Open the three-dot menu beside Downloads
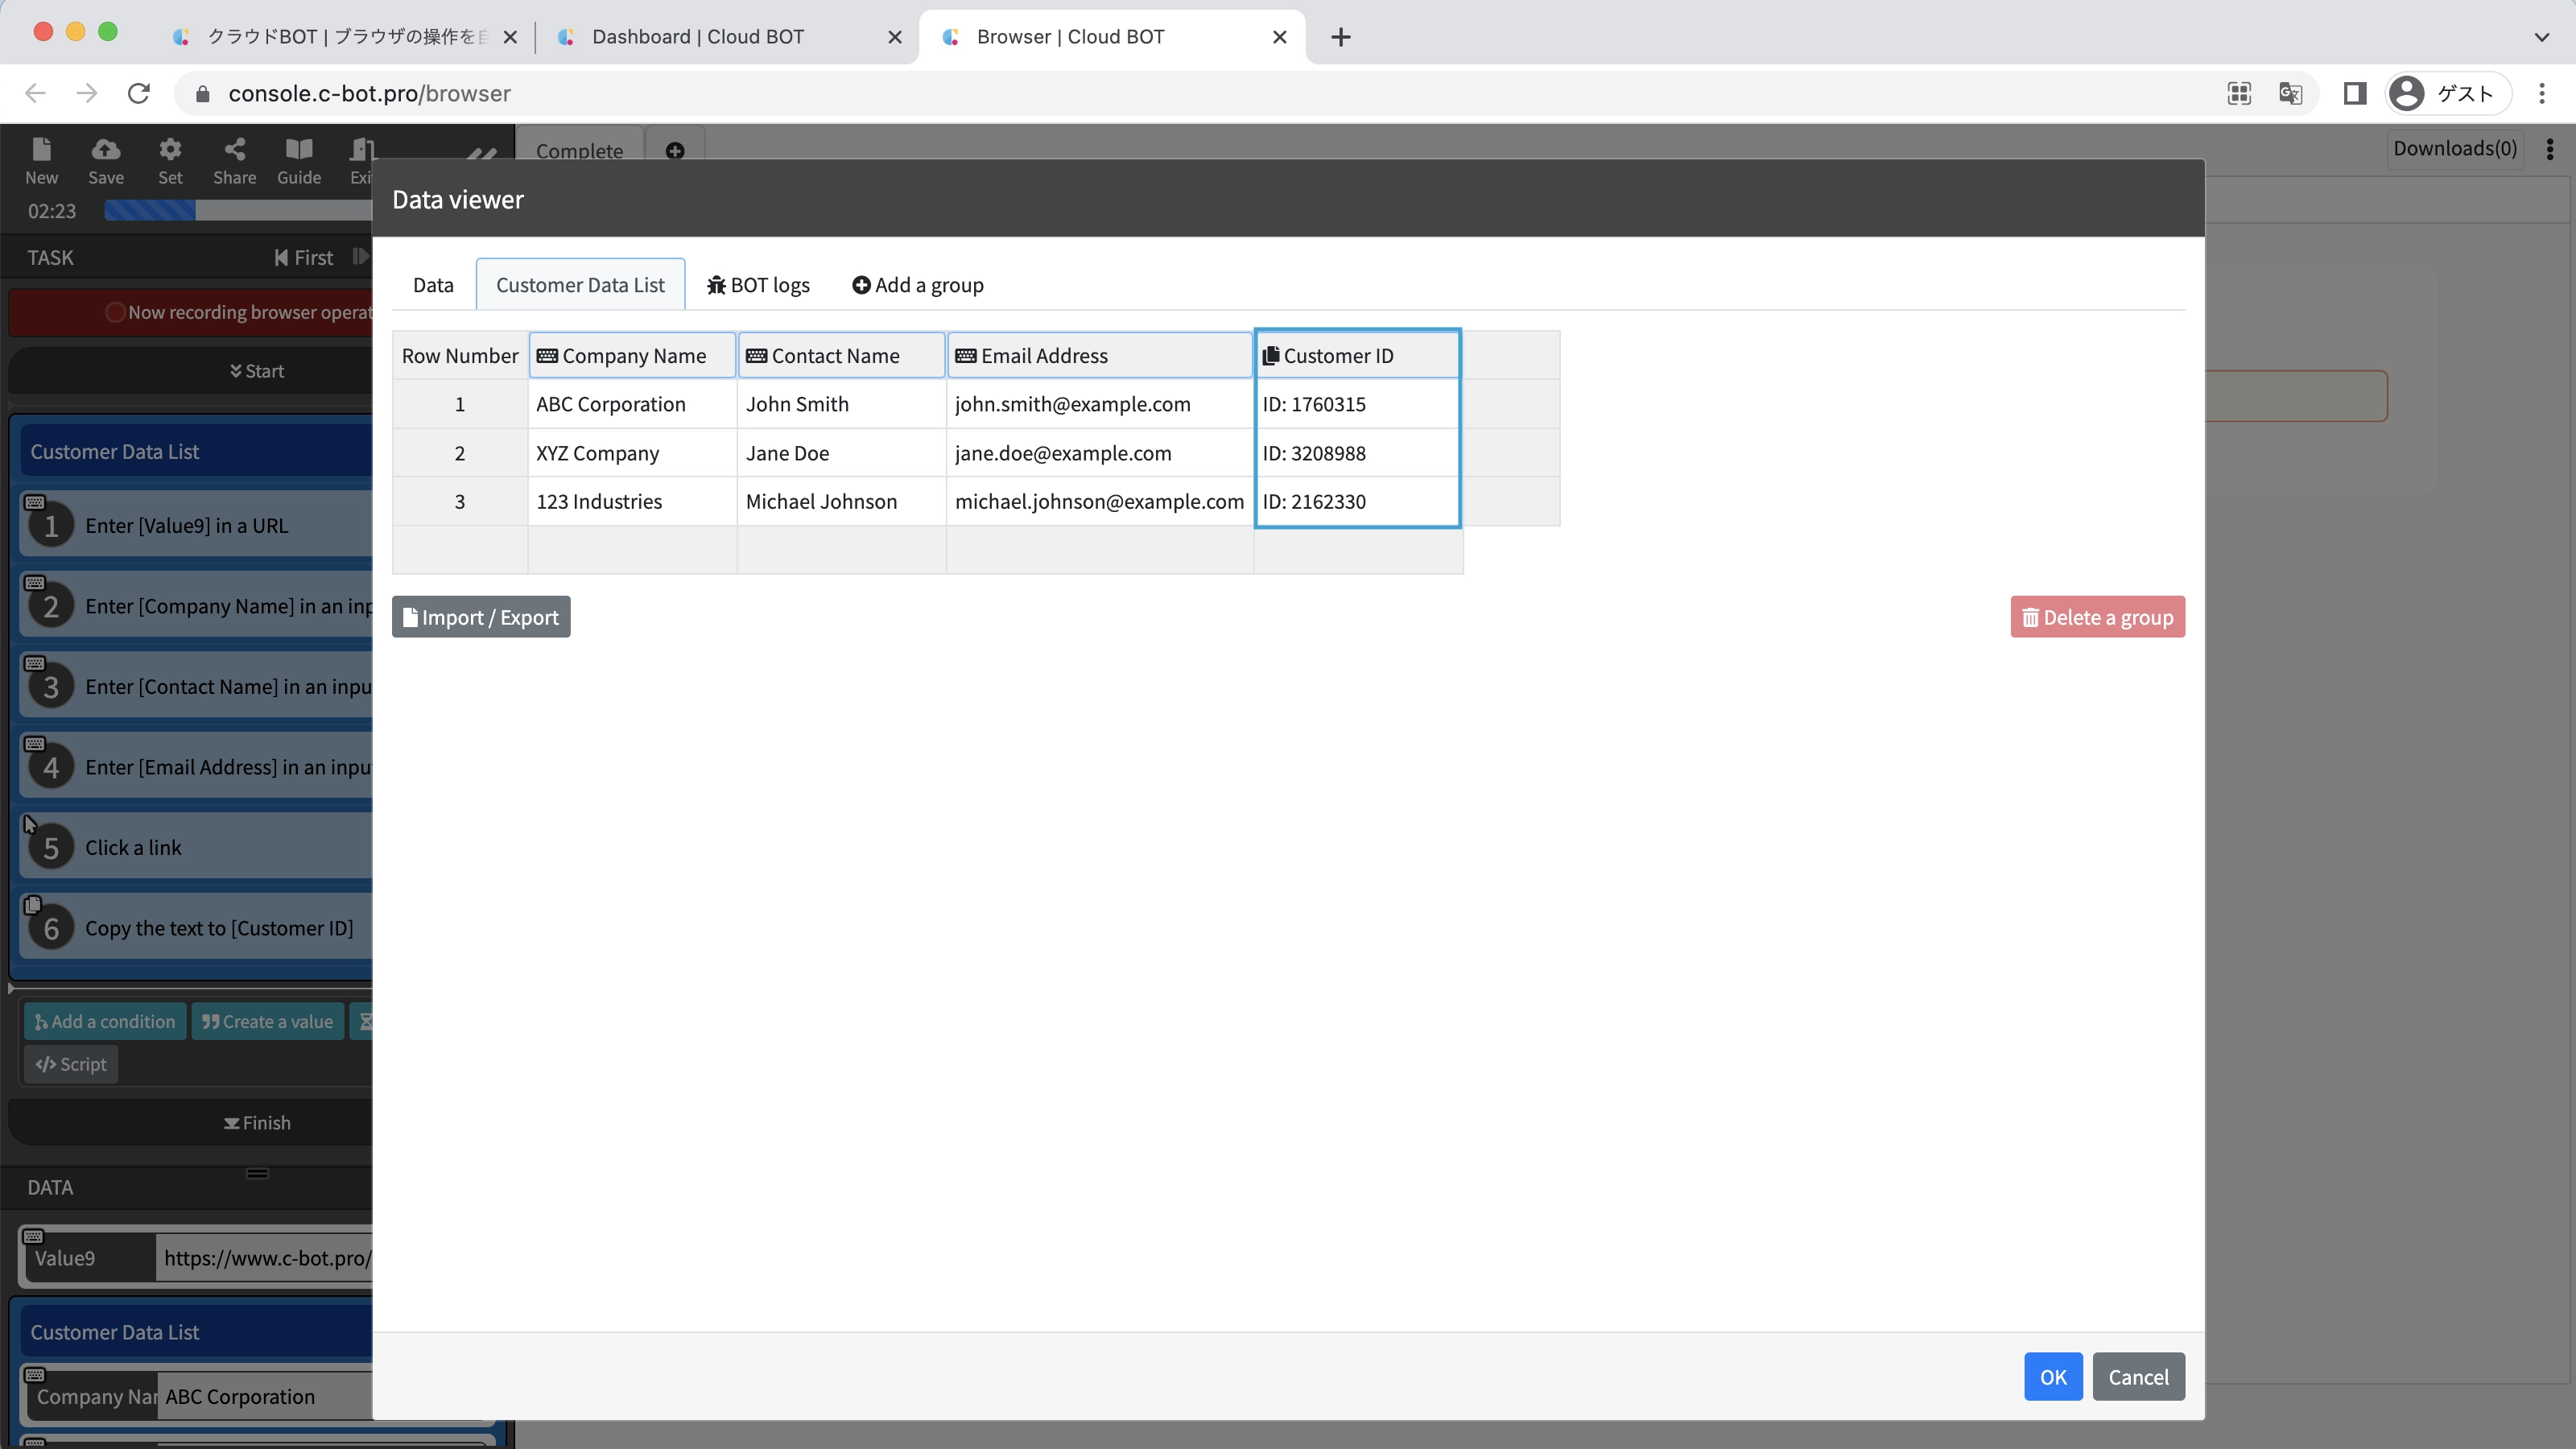The width and height of the screenshot is (2576, 1449). point(2550,149)
